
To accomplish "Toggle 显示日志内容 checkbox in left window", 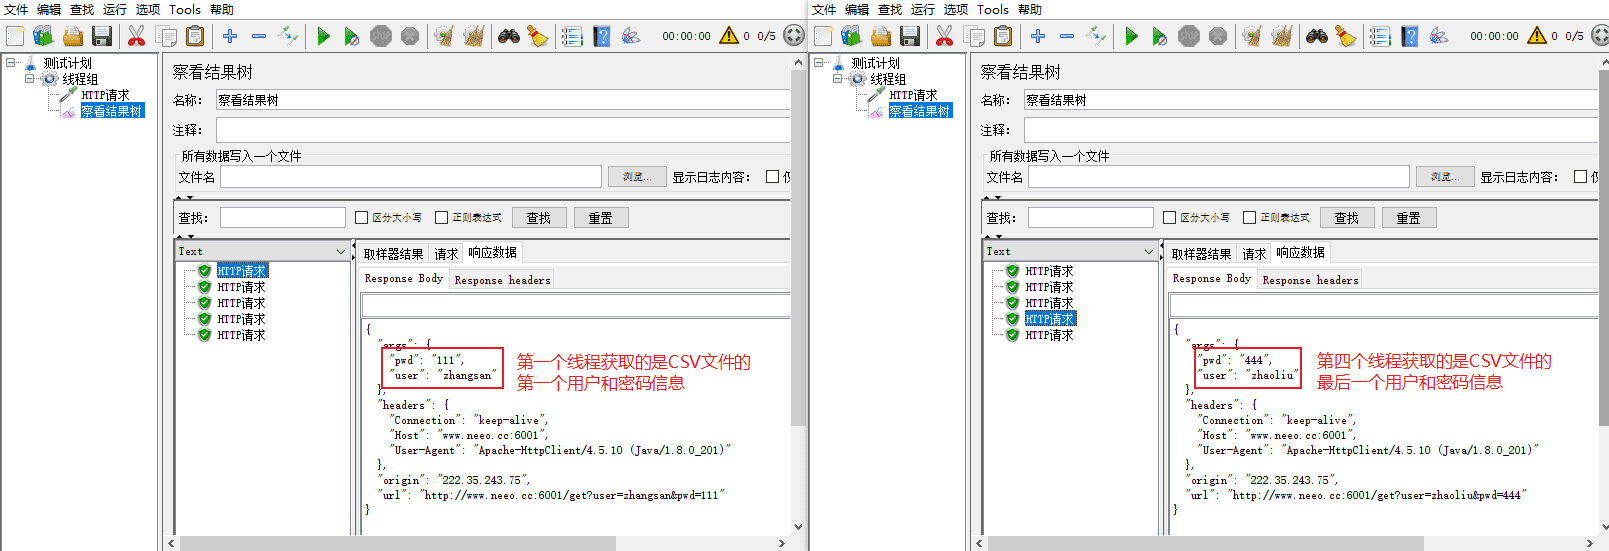I will point(772,177).
